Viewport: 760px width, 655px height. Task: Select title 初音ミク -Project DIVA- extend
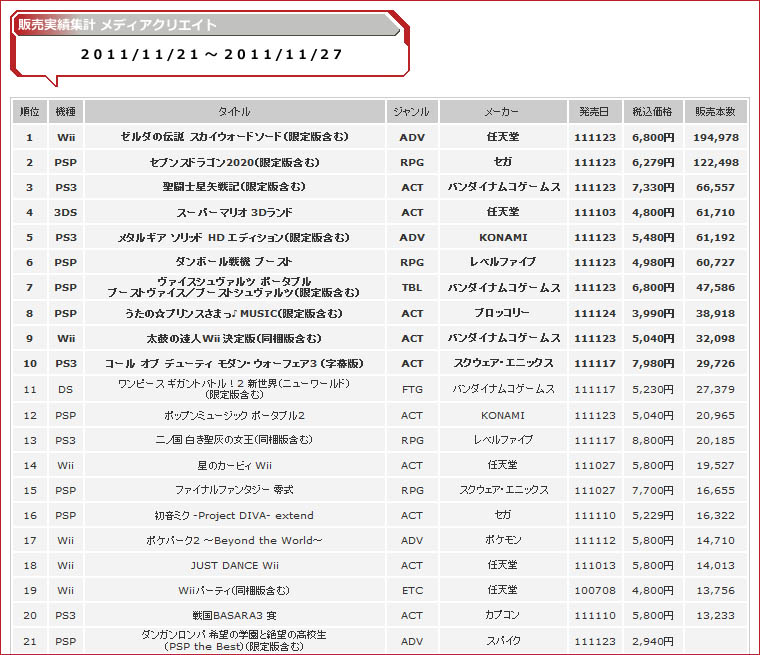pos(235,515)
